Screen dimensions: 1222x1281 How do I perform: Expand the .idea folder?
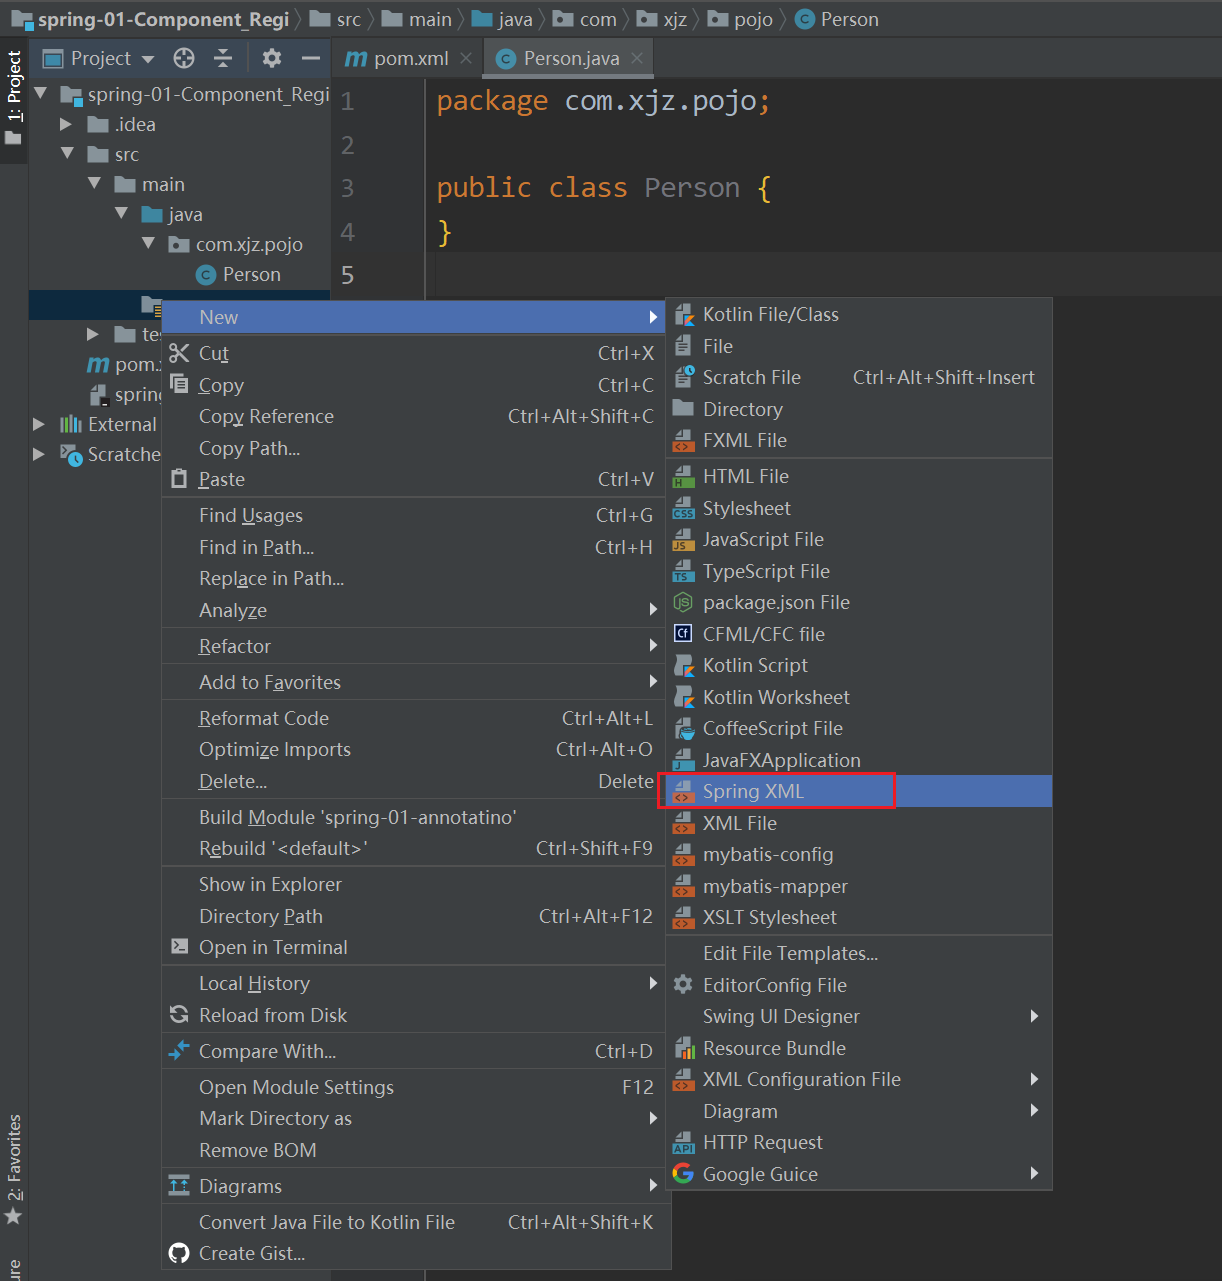pos(66,124)
